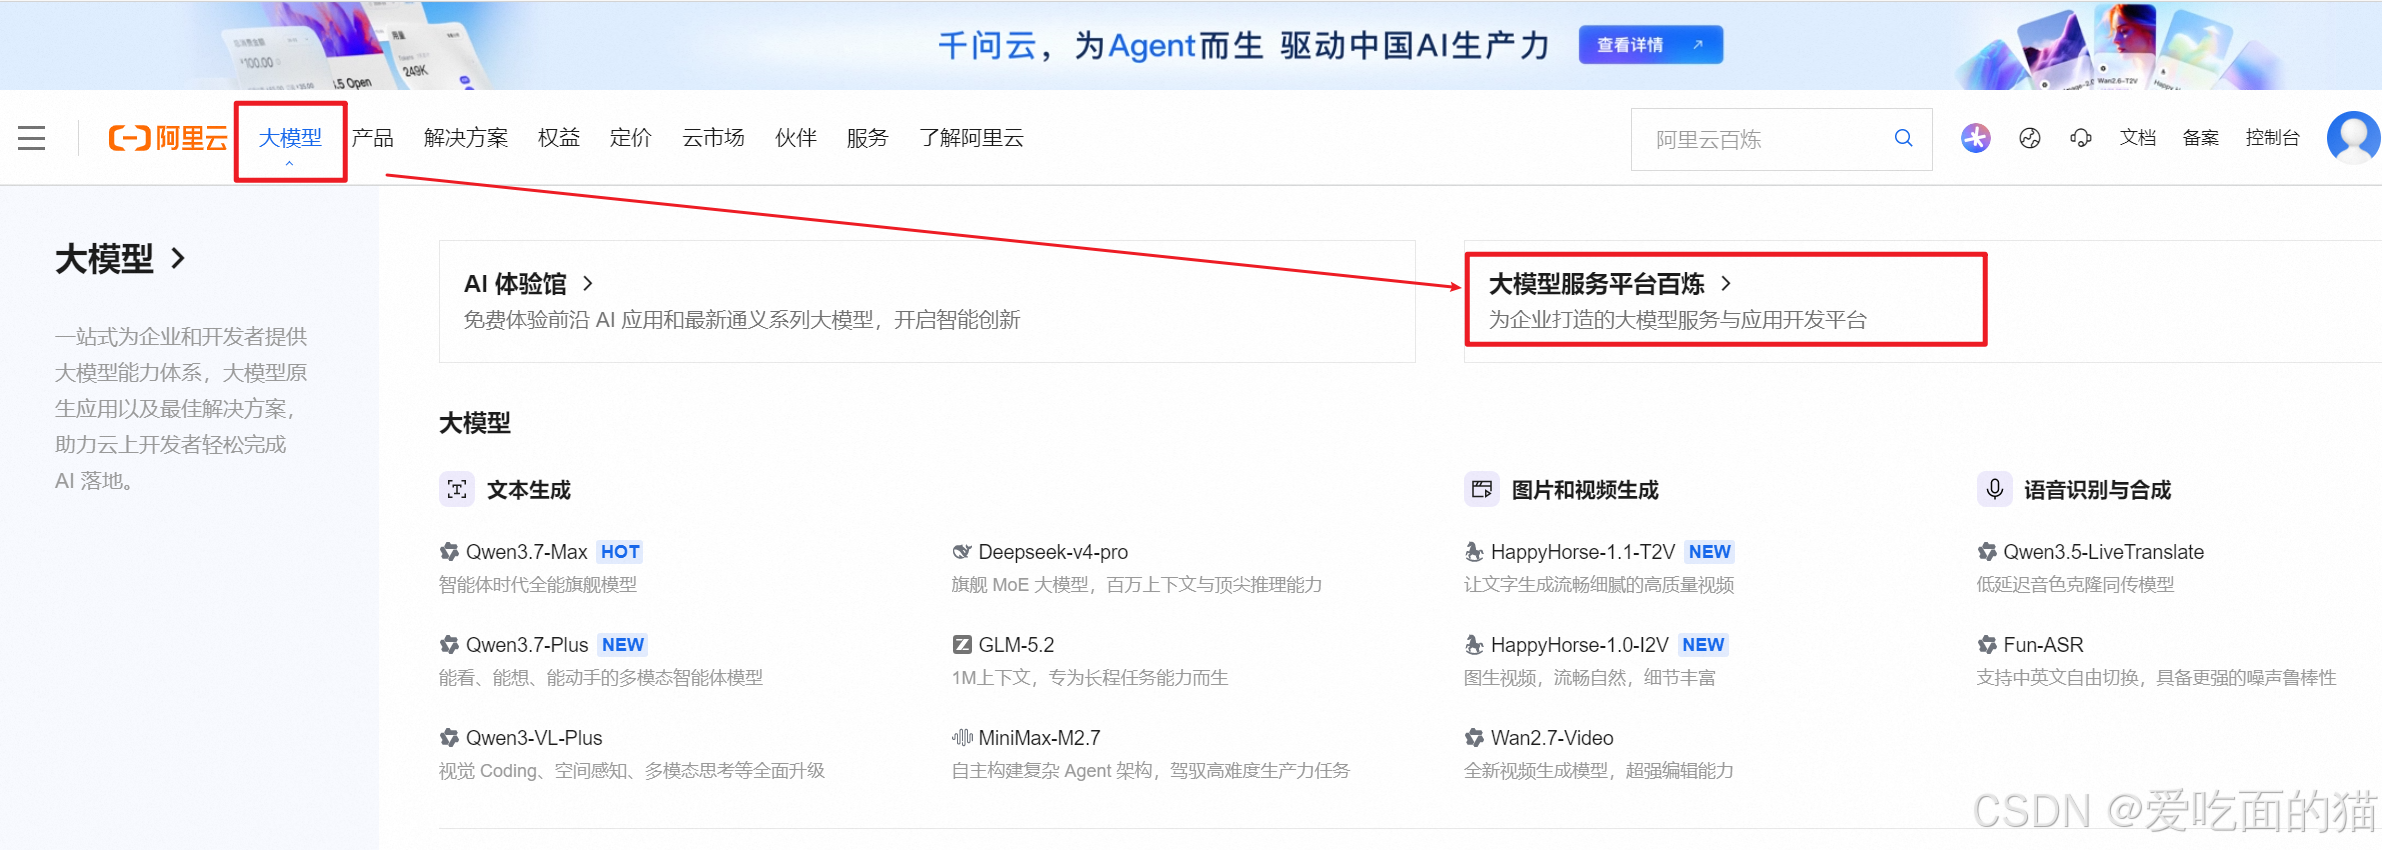Expand the 大模型 sidebar heading arrow
Screen dimensions: 2382x850
(178, 258)
